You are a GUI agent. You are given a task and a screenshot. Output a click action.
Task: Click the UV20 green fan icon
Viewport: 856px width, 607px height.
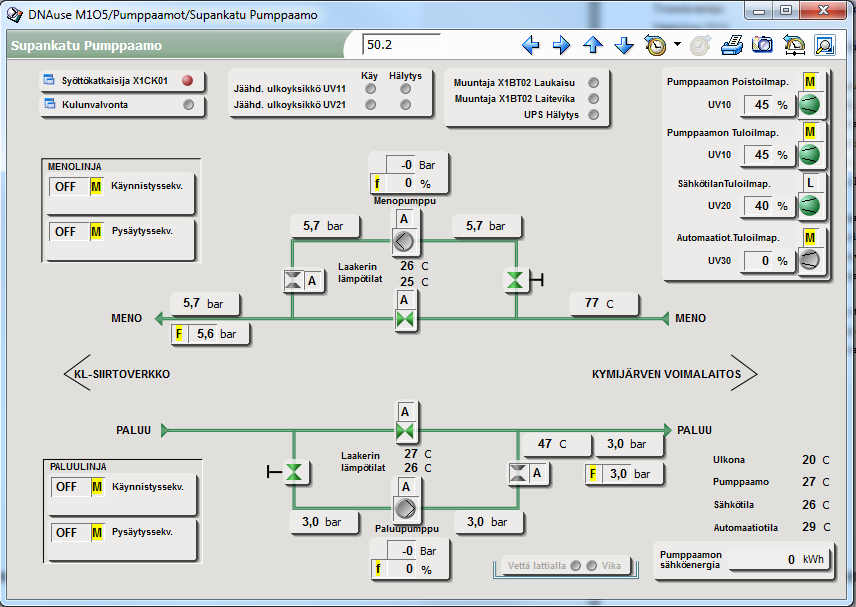(810, 206)
